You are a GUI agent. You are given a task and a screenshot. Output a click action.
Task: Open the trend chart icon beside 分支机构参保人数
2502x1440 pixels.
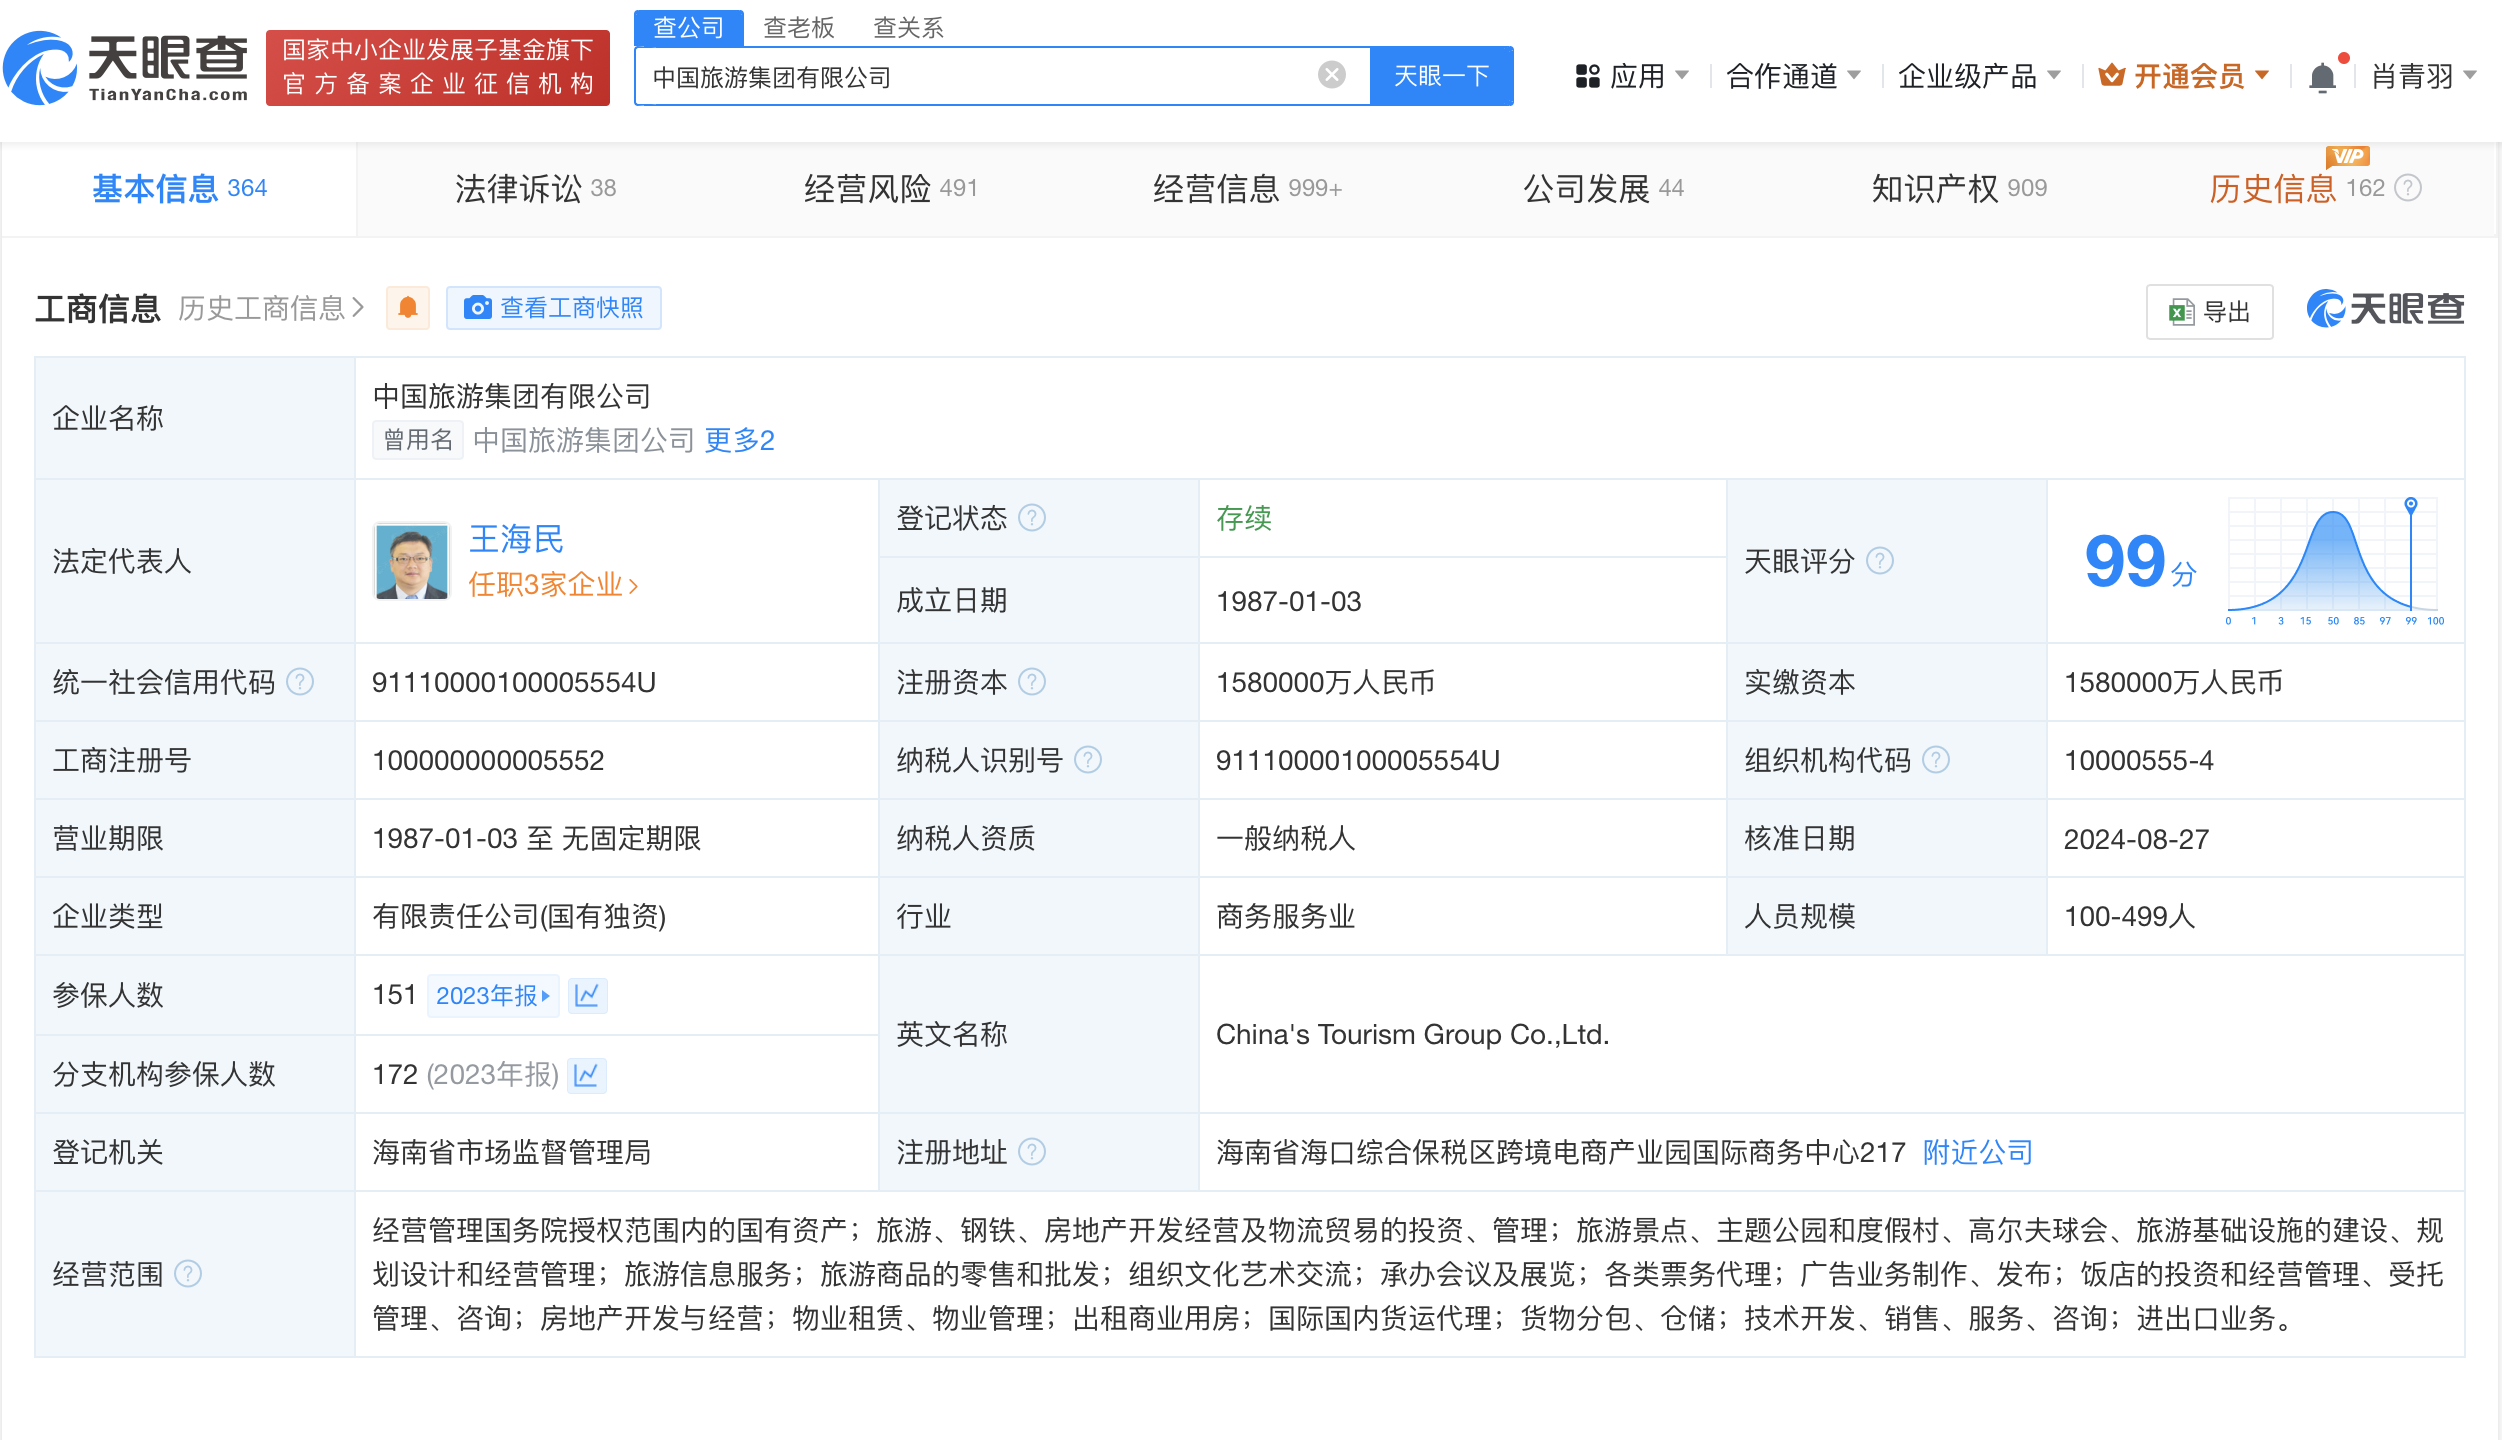click(x=588, y=1075)
